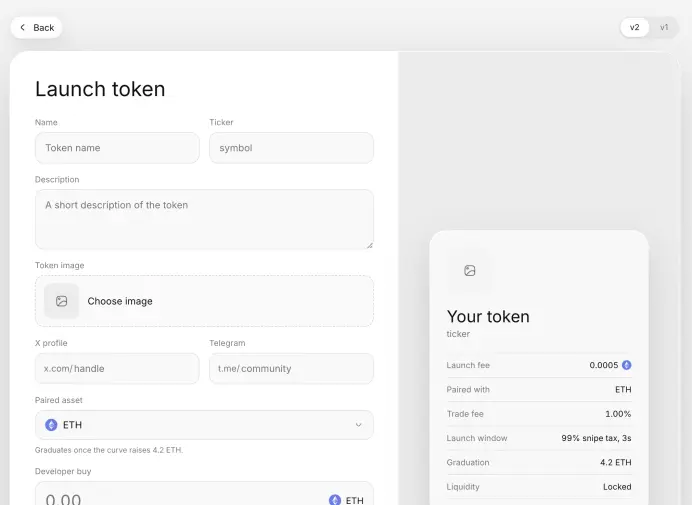
Task: Click the Ticker symbol input field
Action: [x=291, y=148]
